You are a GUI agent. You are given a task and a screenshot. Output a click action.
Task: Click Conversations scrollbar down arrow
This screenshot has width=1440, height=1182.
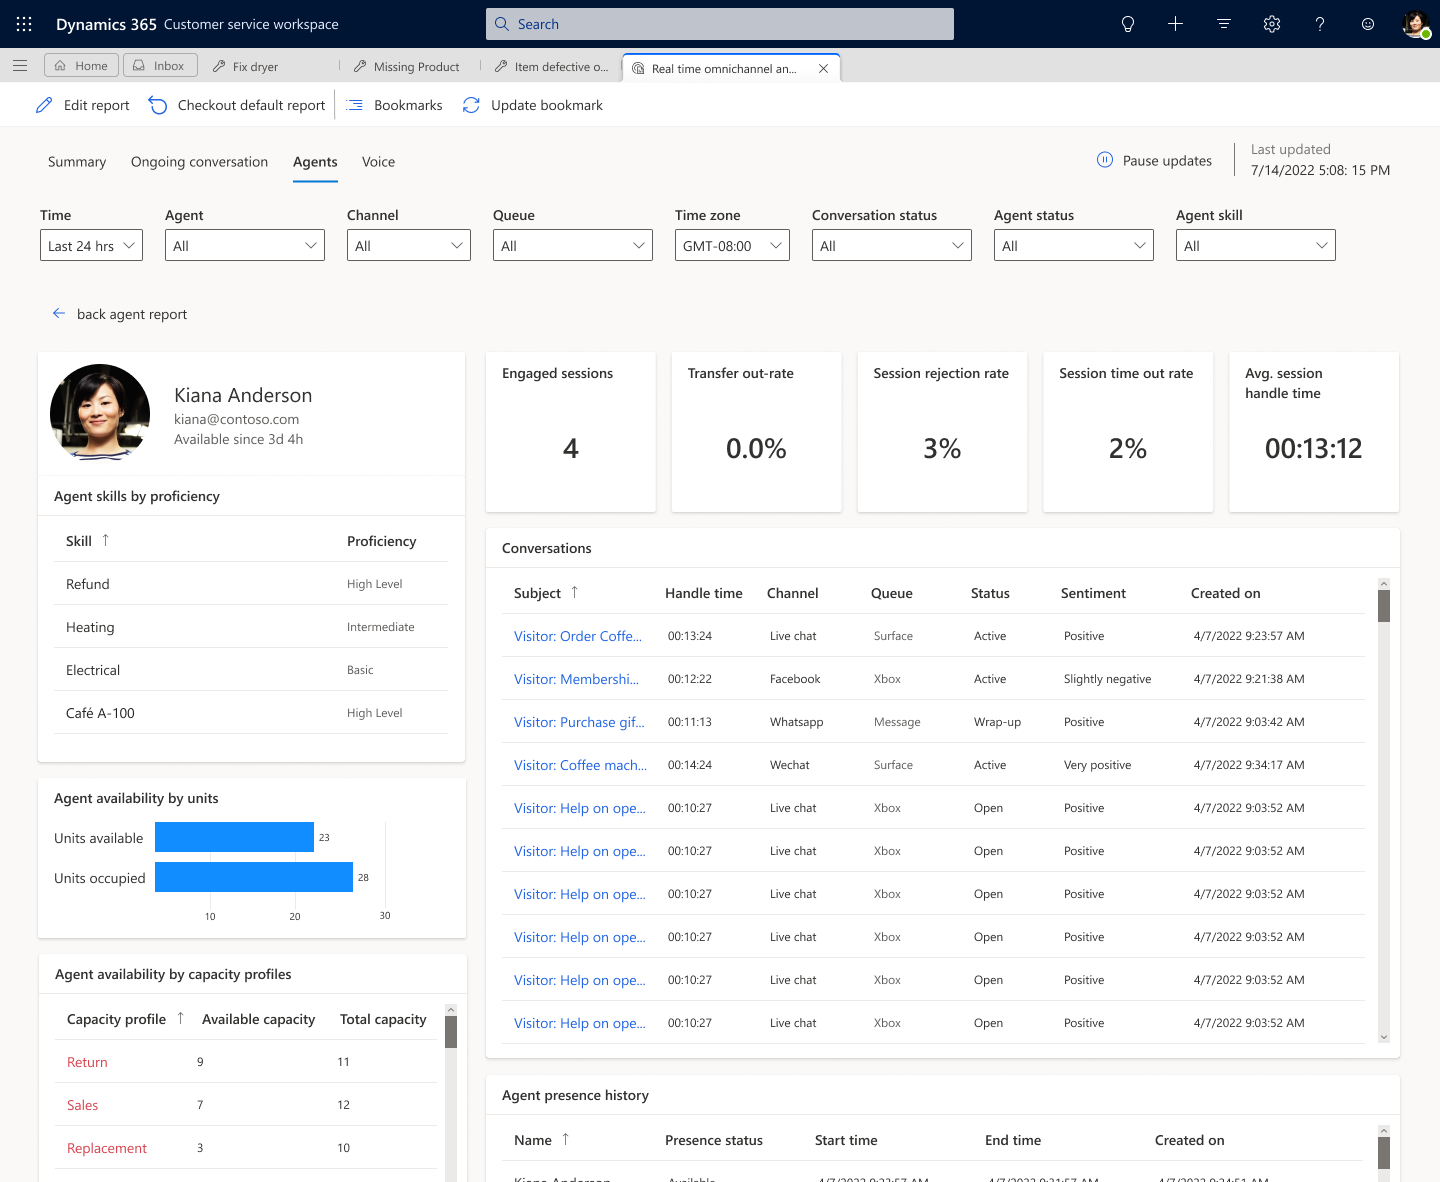click(x=1384, y=1037)
